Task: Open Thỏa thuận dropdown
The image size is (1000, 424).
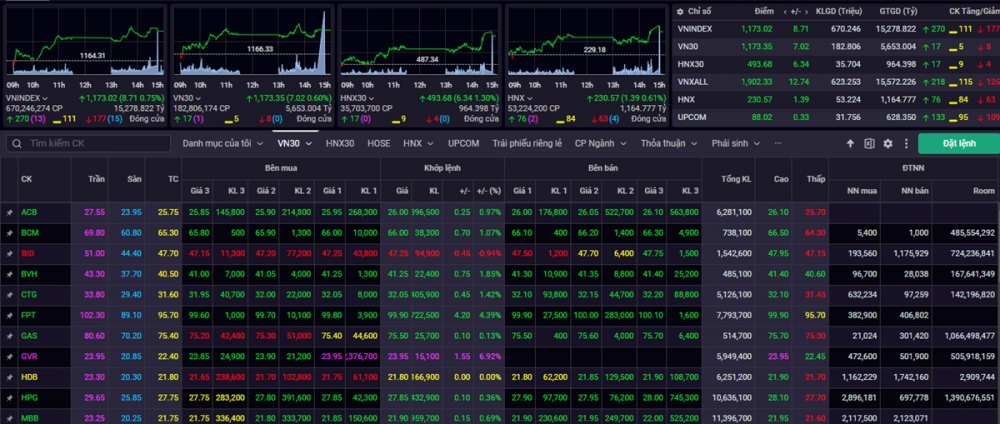Action: [x=670, y=143]
